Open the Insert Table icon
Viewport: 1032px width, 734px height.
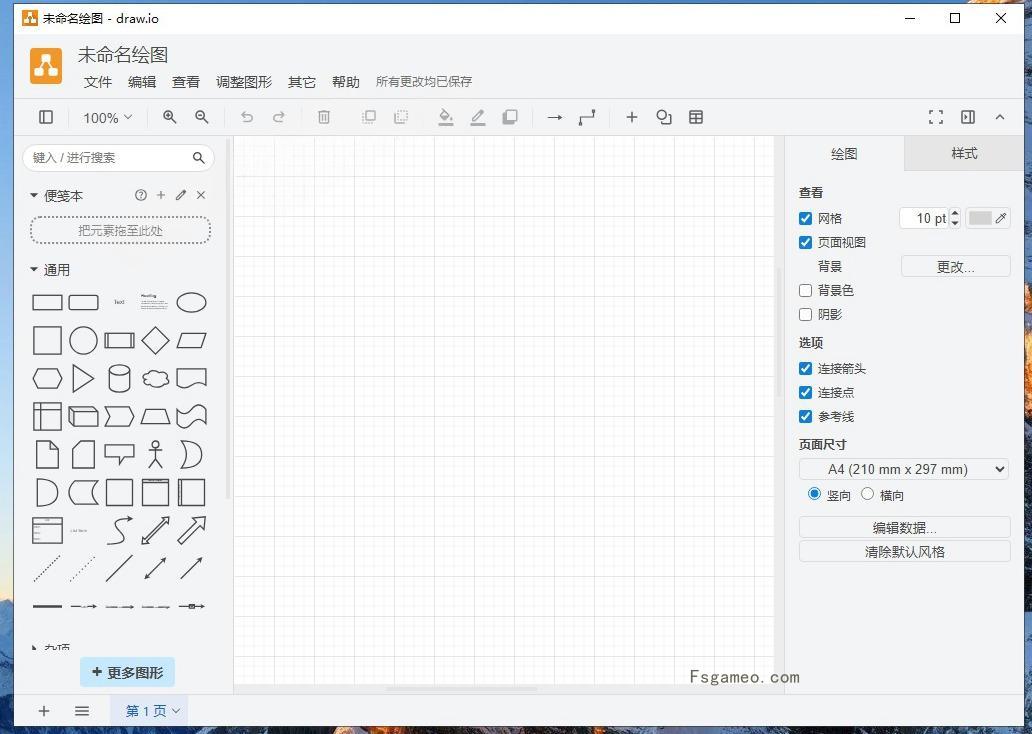[x=696, y=117]
